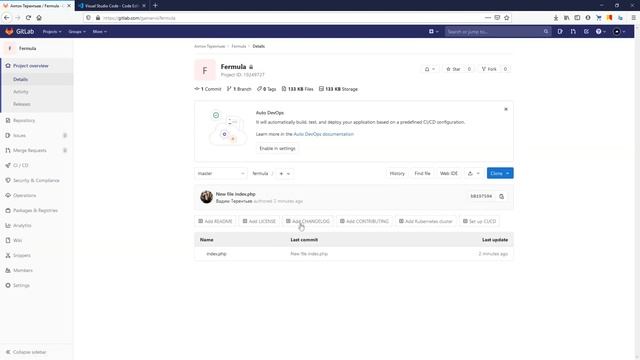This screenshot has width=640, height=360.
Task: Open the Help dropdown in the navbar
Action: pyautogui.click(x=600, y=31)
